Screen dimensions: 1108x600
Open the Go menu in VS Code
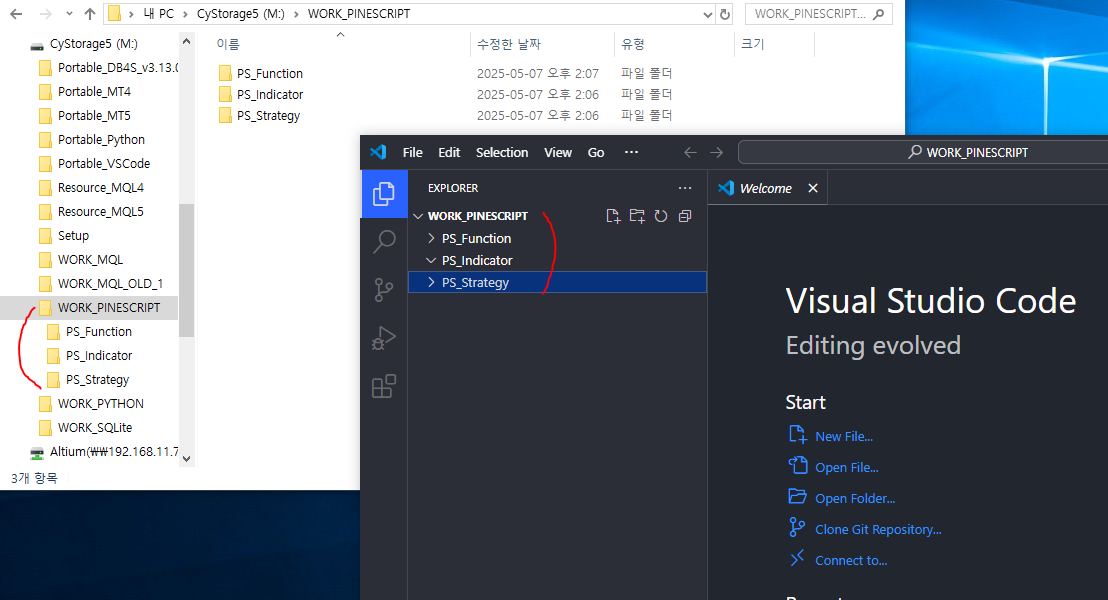point(596,153)
